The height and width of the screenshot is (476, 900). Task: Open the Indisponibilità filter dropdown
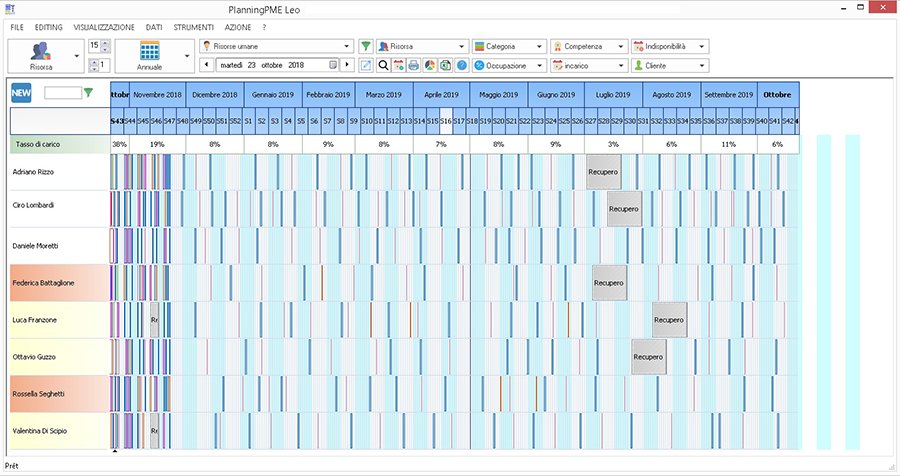point(702,46)
